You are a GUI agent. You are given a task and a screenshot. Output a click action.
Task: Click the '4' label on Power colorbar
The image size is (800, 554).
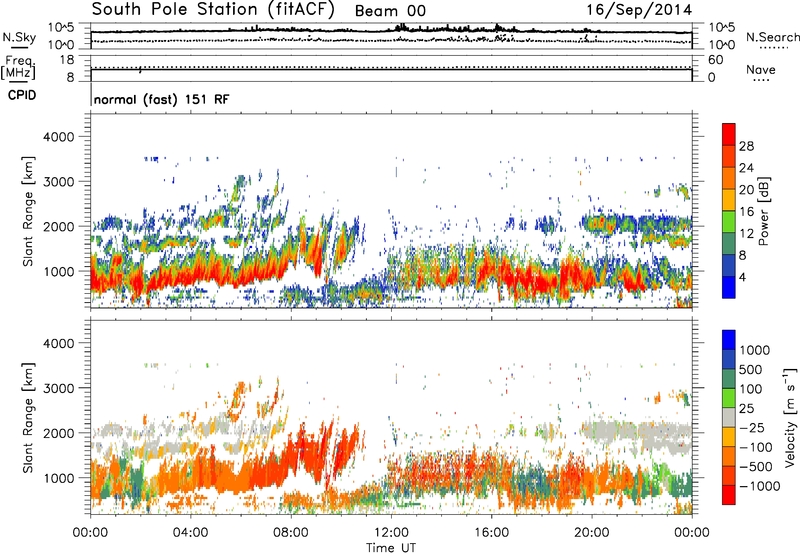pos(742,277)
